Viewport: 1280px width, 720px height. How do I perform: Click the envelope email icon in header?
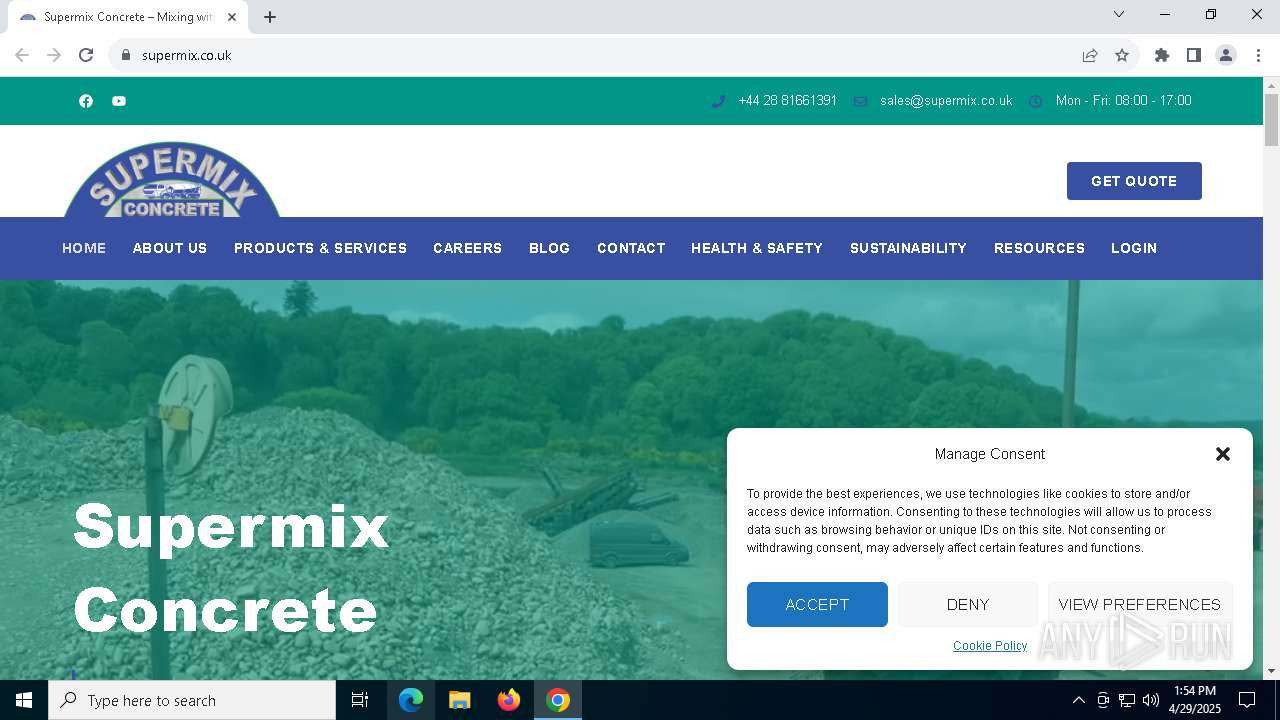point(860,101)
